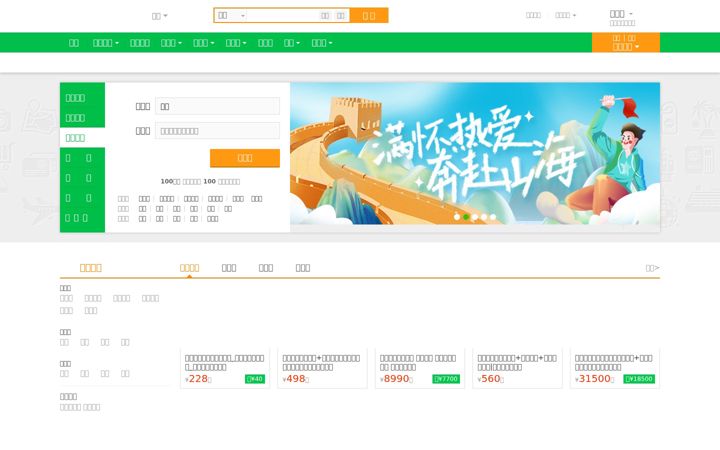Select the third carousel dot on the banner
The height and width of the screenshot is (450, 720).
[x=475, y=217]
